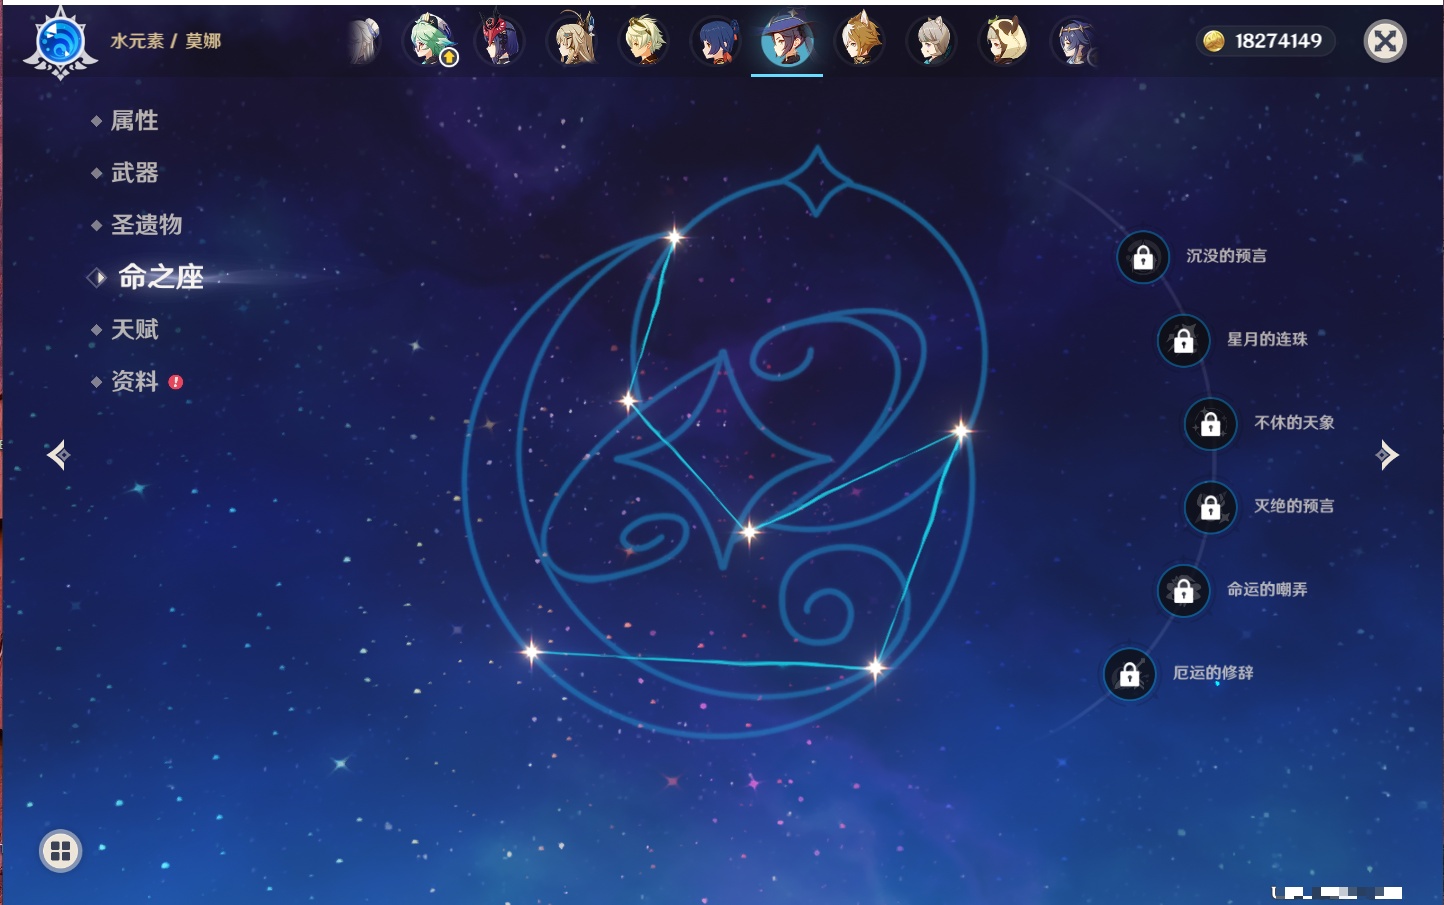
Task: Click lock icon for 不休的天象
Action: coord(1210,424)
